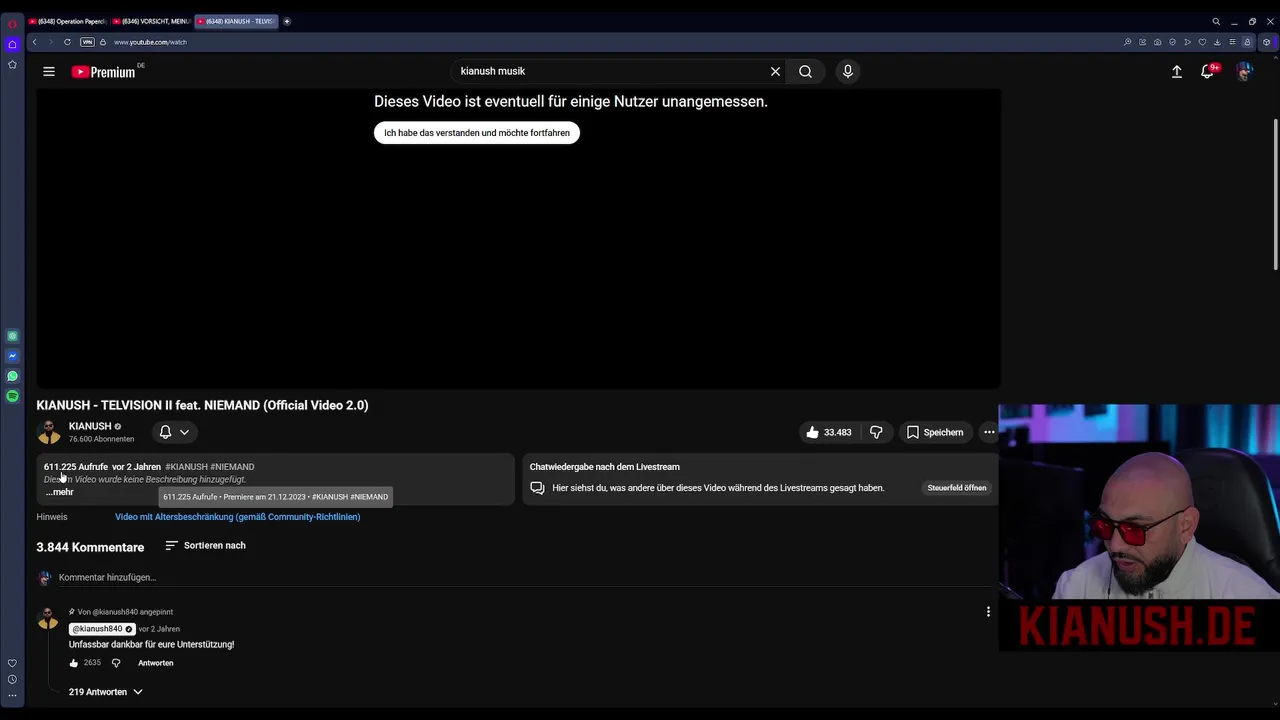The height and width of the screenshot is (720, 1280).
Task: Open the history clock icon in the sidebar
Action: point(12,679)
